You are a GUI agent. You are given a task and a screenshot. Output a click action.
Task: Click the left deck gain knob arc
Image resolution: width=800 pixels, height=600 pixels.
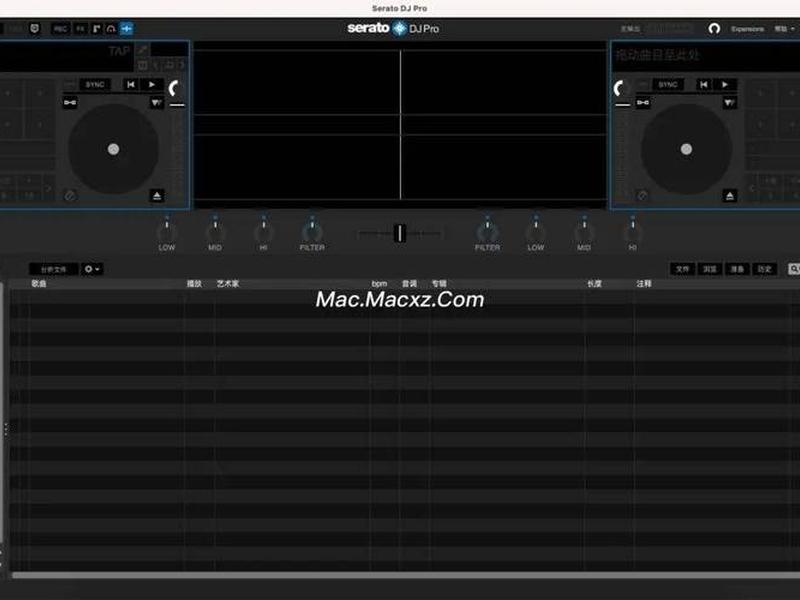coord(175,89)
